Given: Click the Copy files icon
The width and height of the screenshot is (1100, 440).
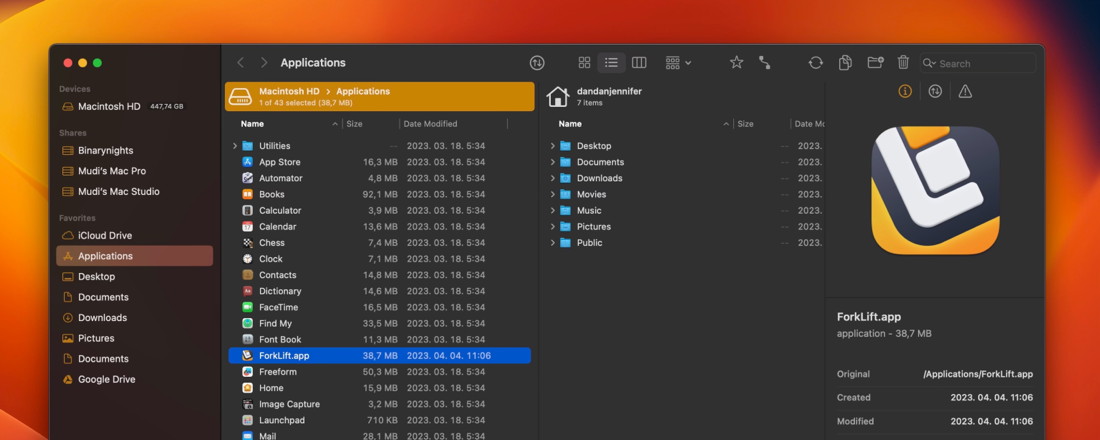Looking at the screenshot, I should [x=845, y=63].
